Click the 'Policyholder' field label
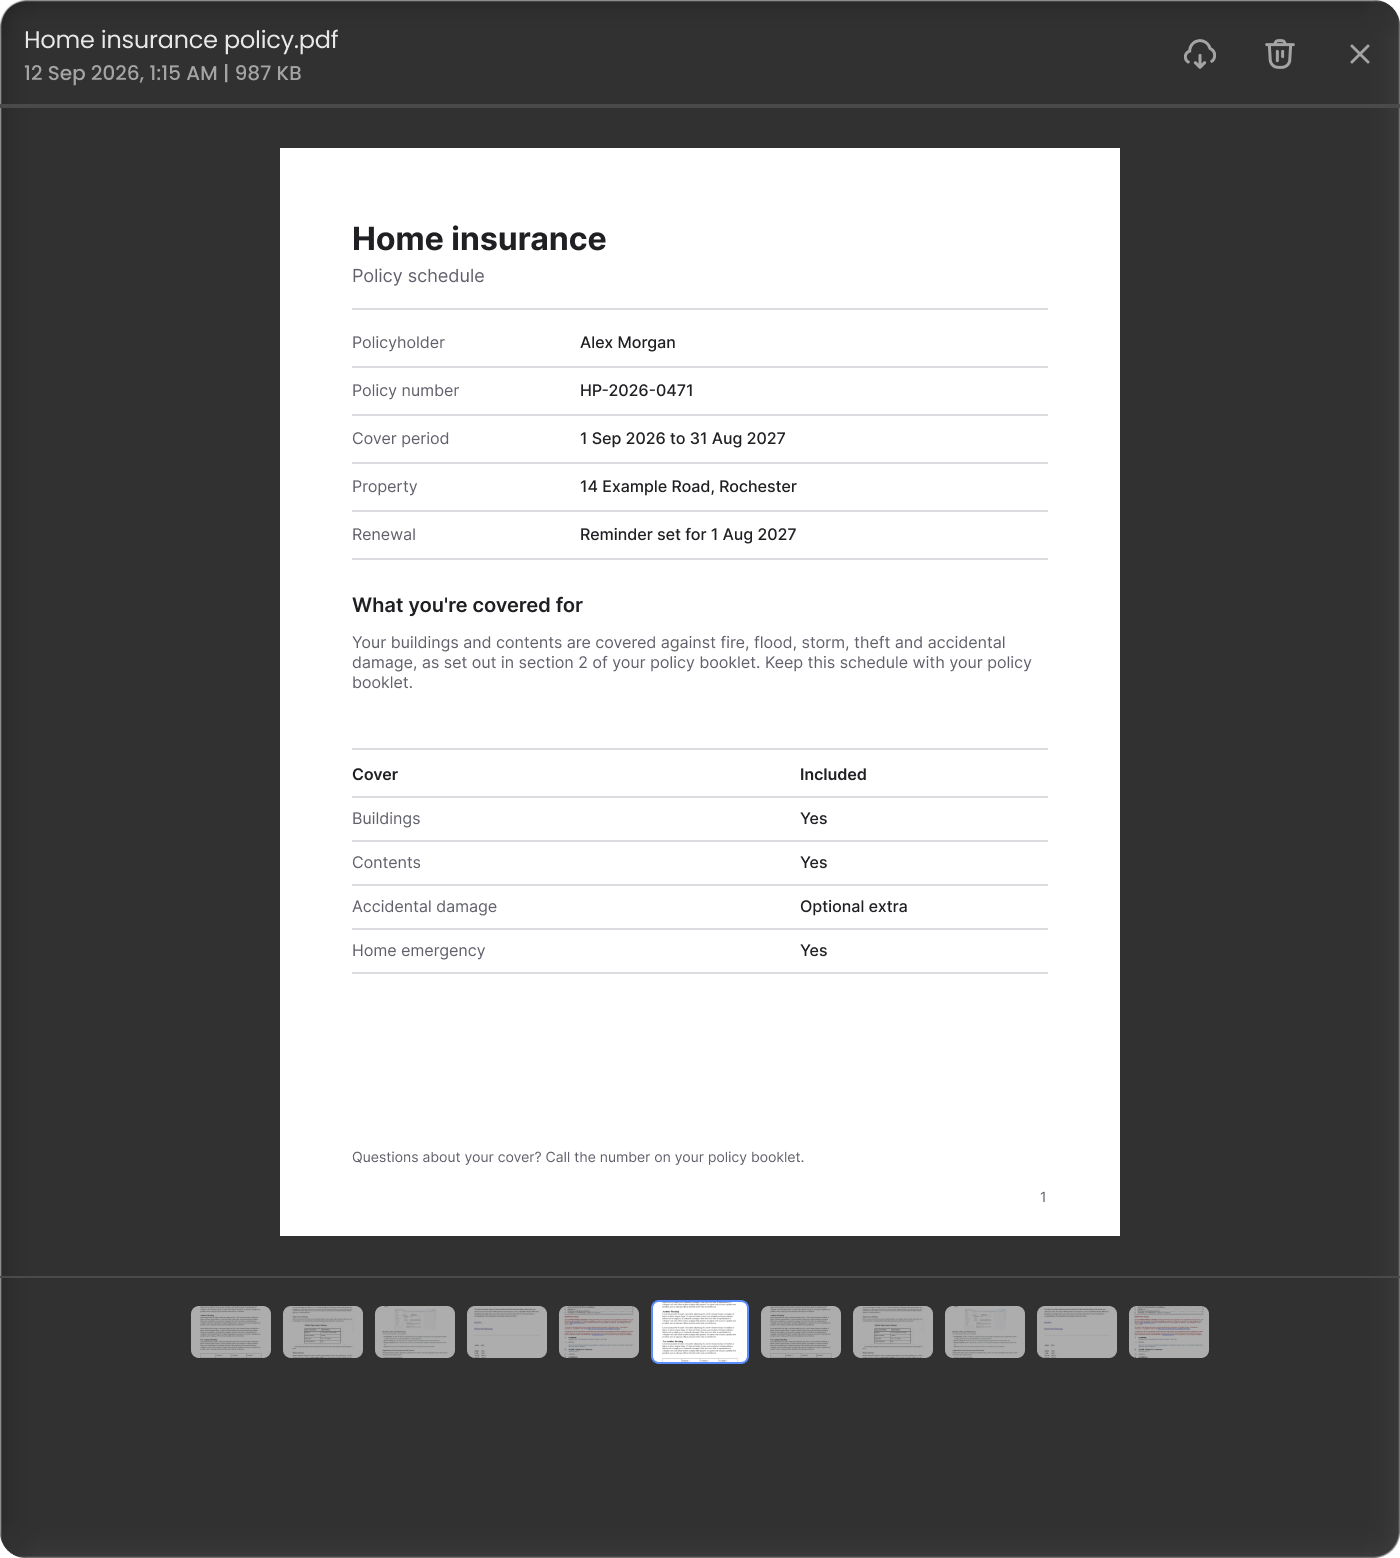Viewport: 1400px width, 1558px height. click(x=398, y=343)
